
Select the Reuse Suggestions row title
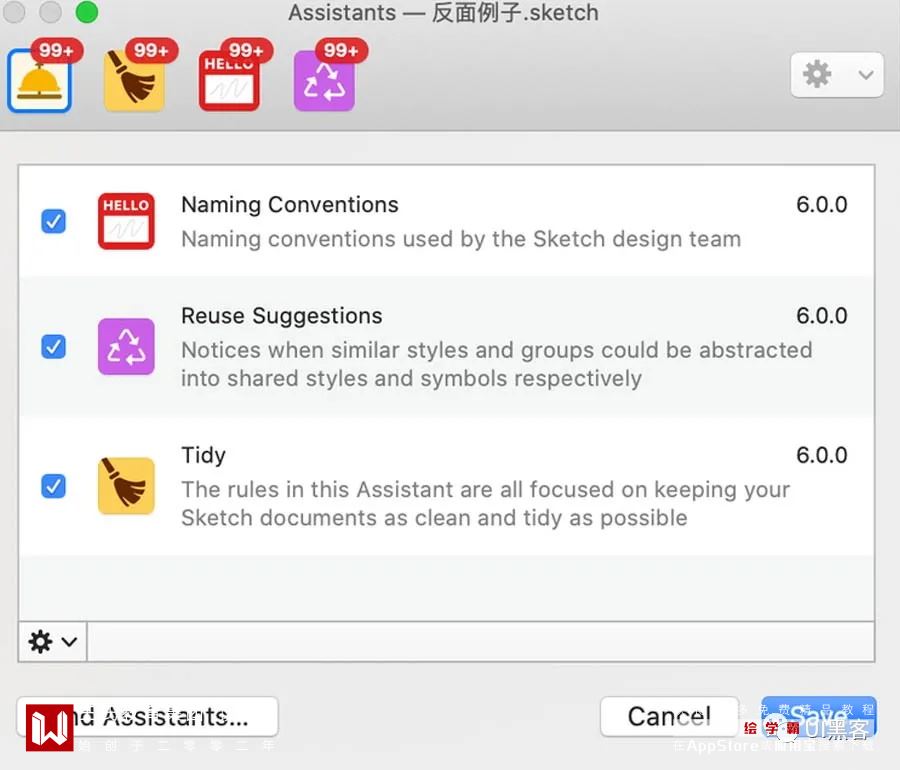282,316
